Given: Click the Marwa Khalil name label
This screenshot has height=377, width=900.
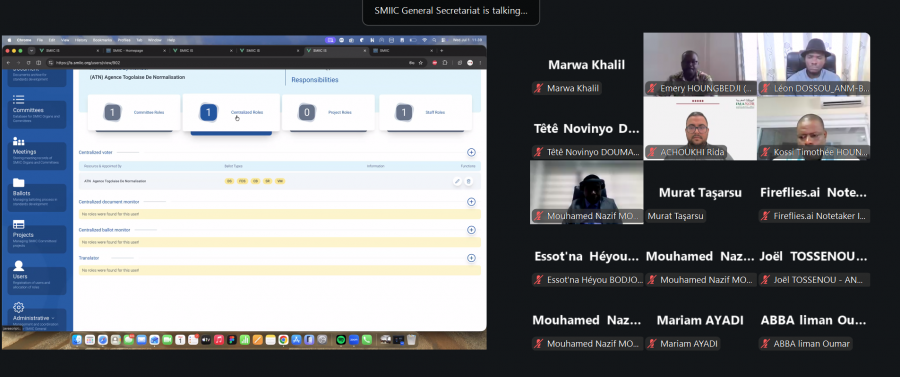Looking at the screenshot, I should (567, 88).
